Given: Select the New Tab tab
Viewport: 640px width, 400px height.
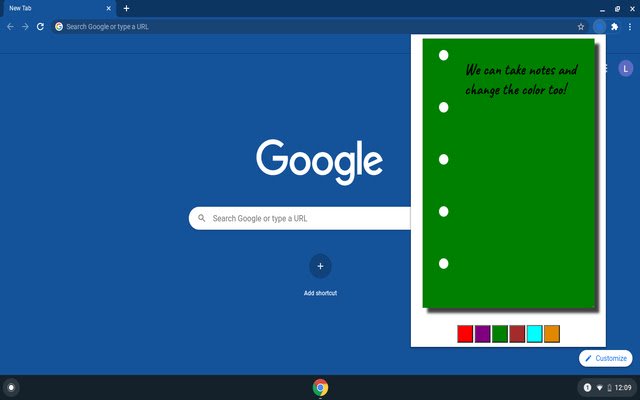Looking at the screenshot, I should [x=58, y=8].
